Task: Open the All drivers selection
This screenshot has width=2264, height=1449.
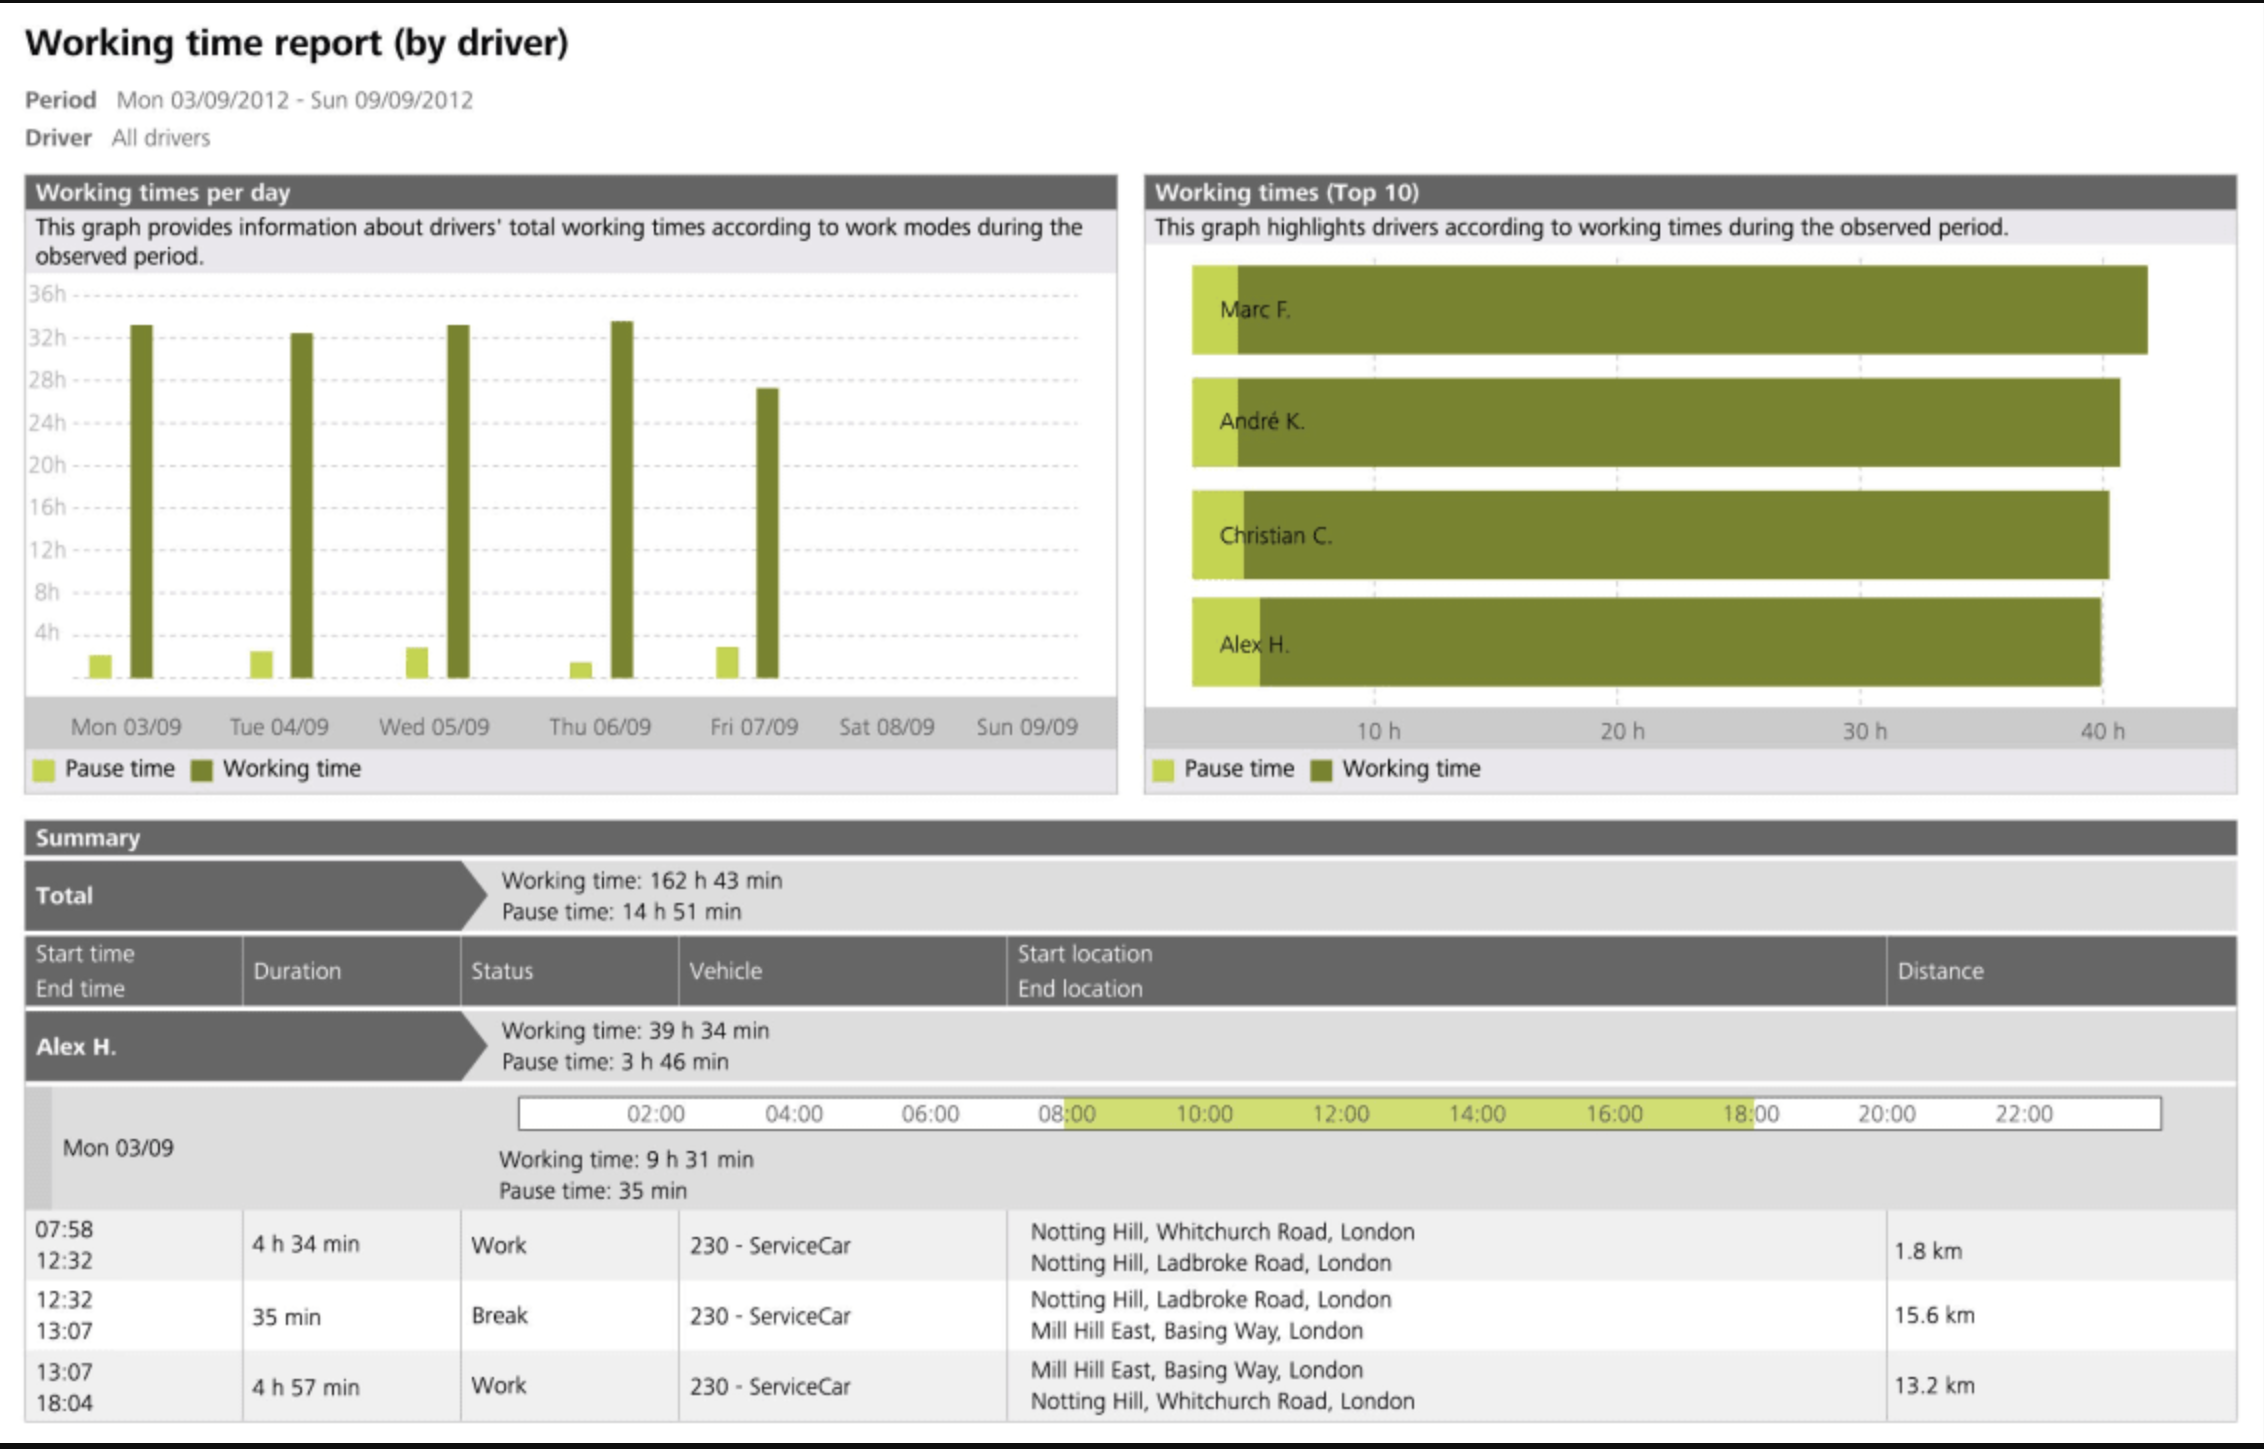Action: 160,137
